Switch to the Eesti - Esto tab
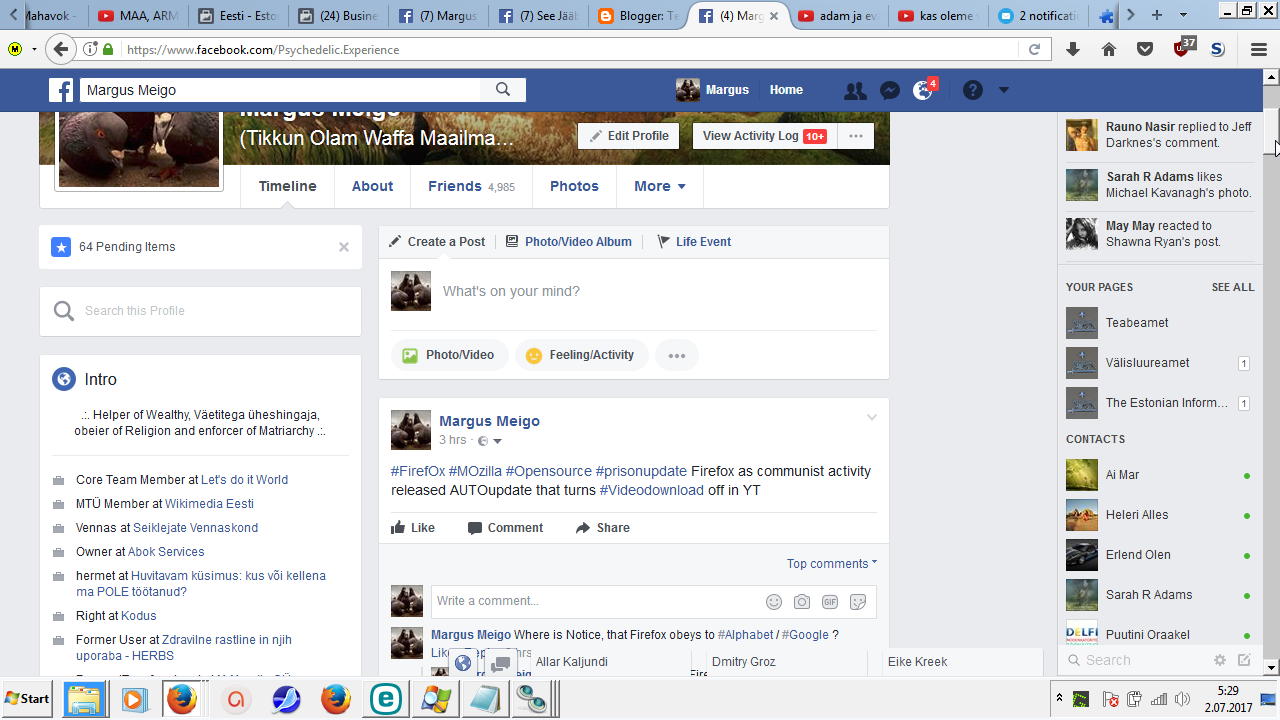Screen dimensions: 1280x720 [x=238, y=16]
